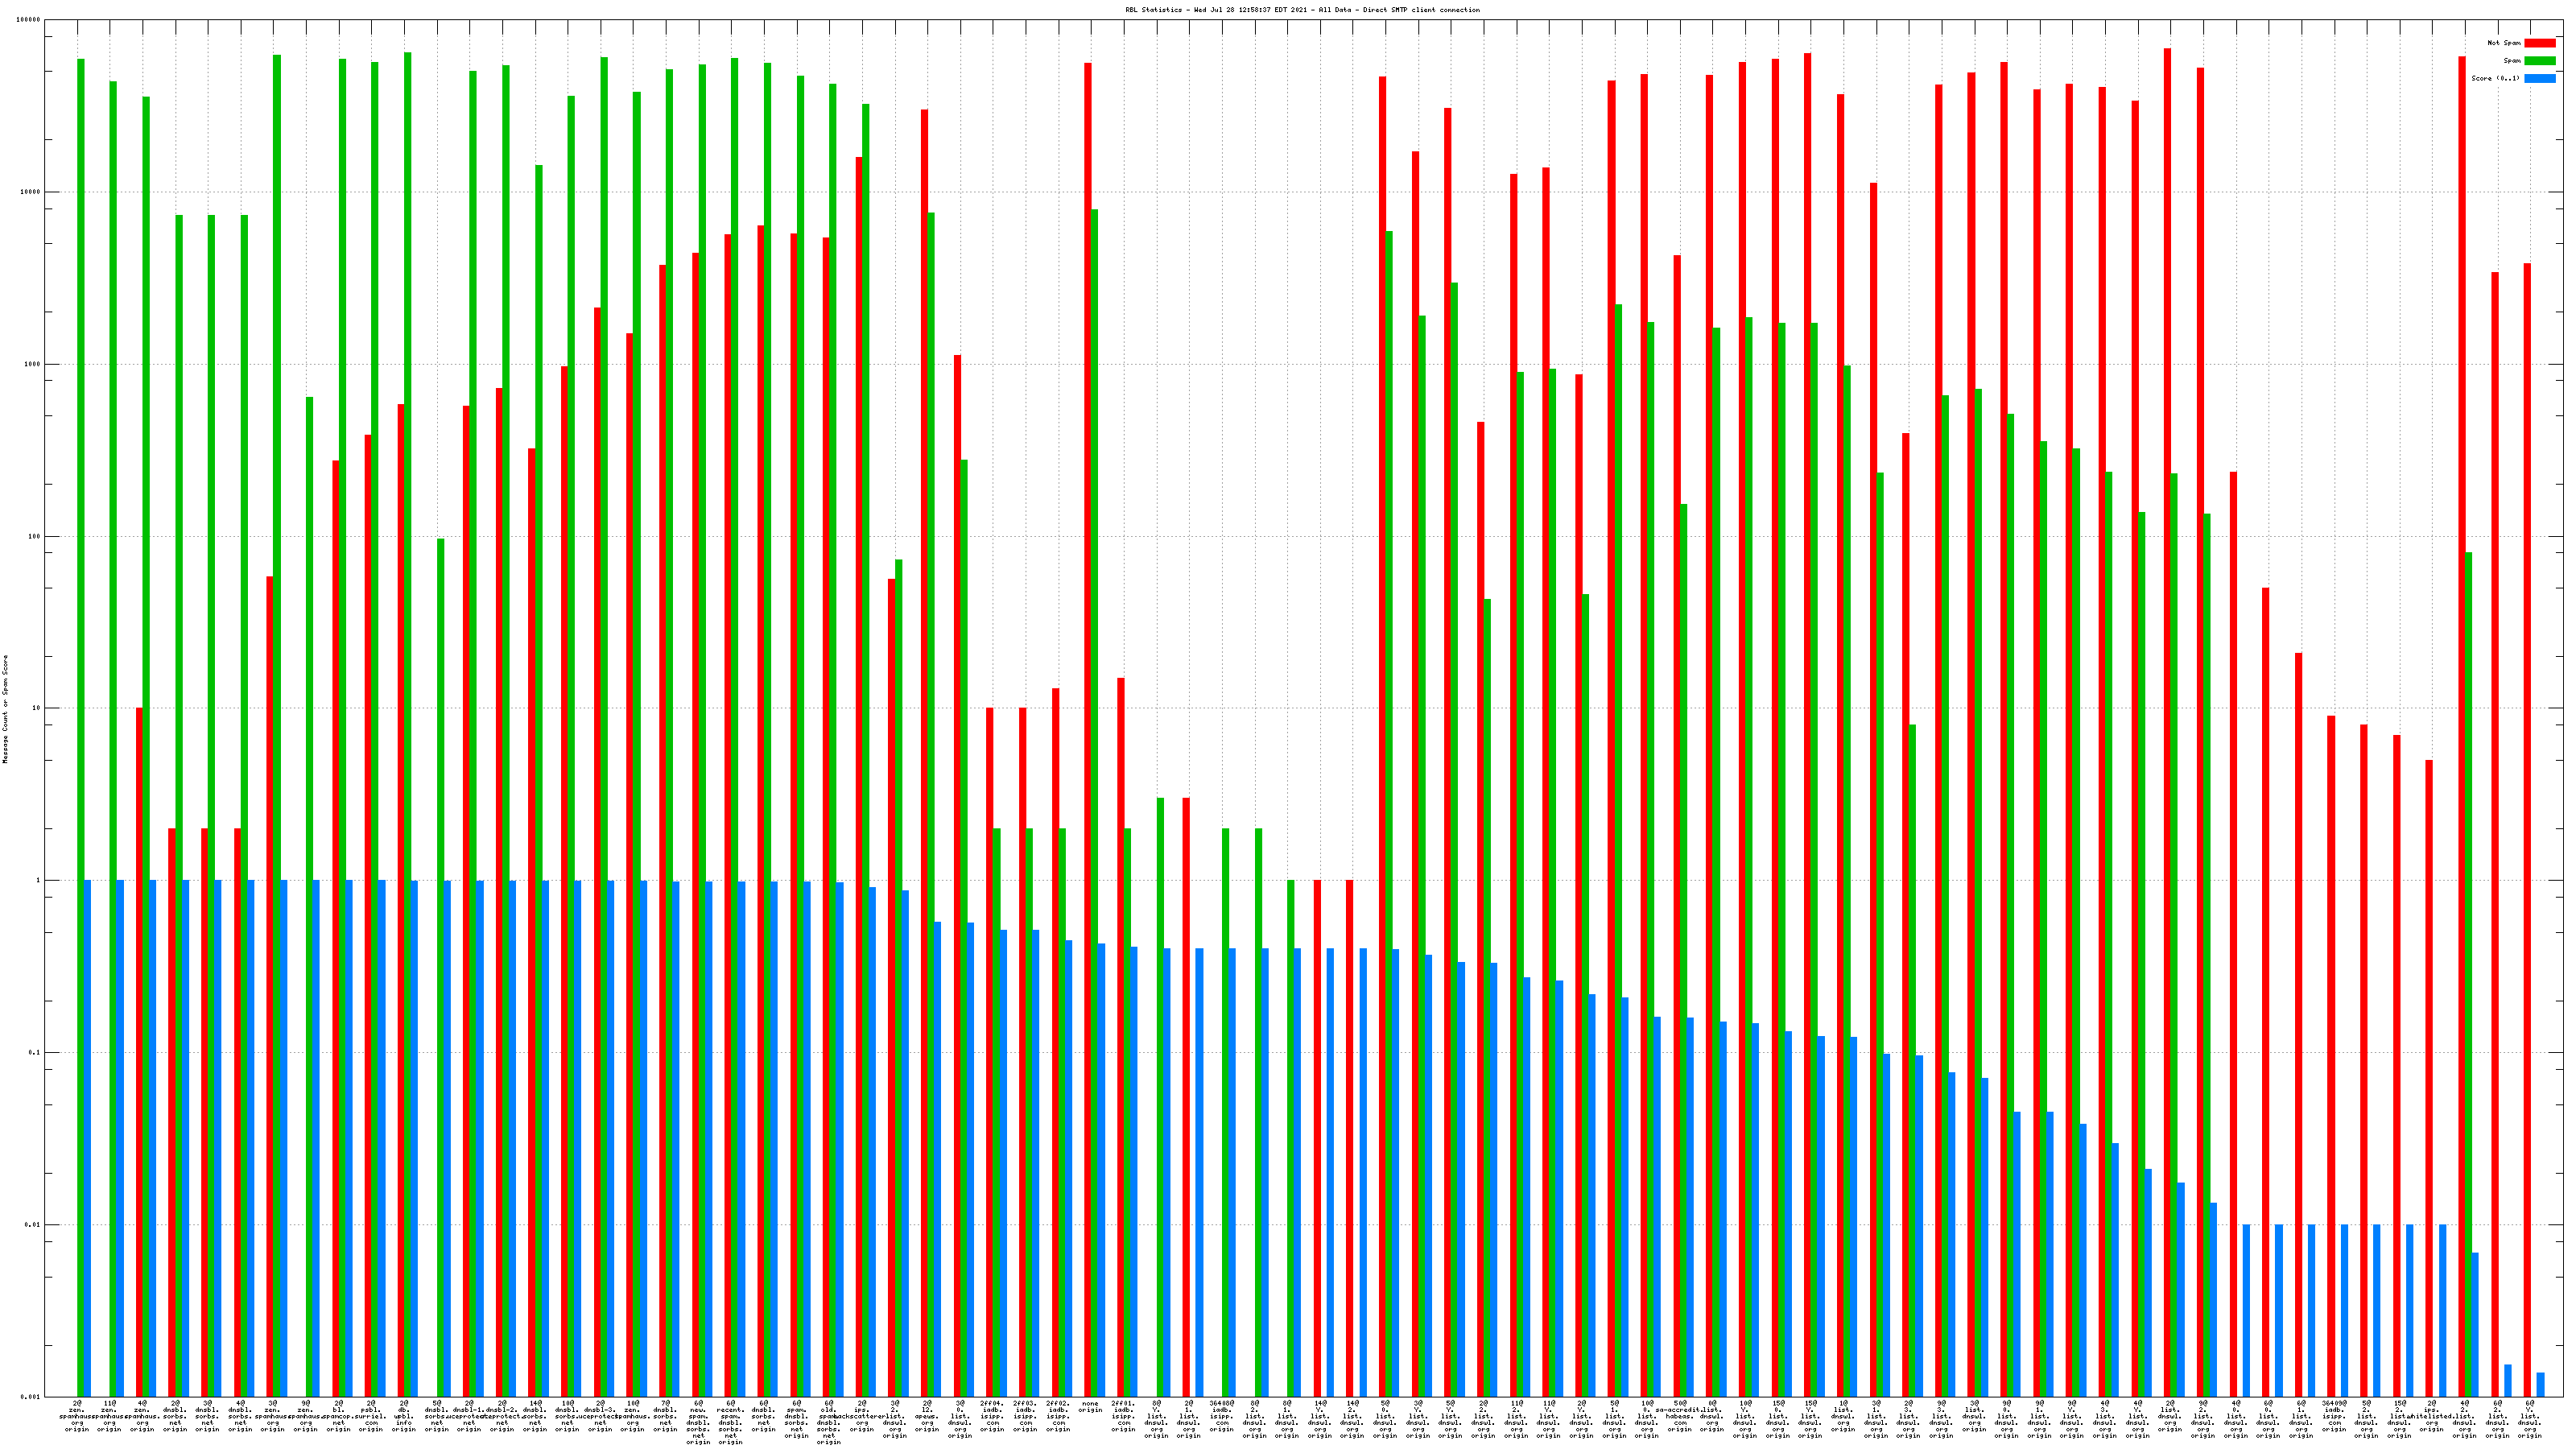Click the 'Not Spam' legend label text
The height and width of the screenshot is (1449, 2576).
click(x=2504, y=43)
